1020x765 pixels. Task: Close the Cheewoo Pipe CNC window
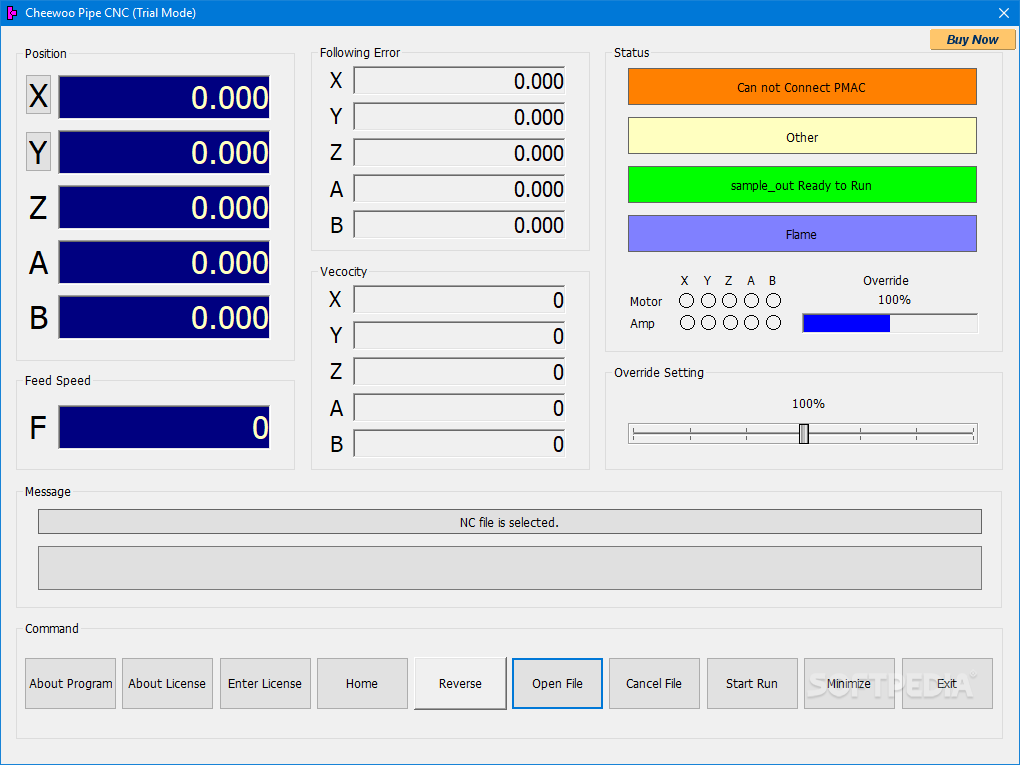point(1004,12)
